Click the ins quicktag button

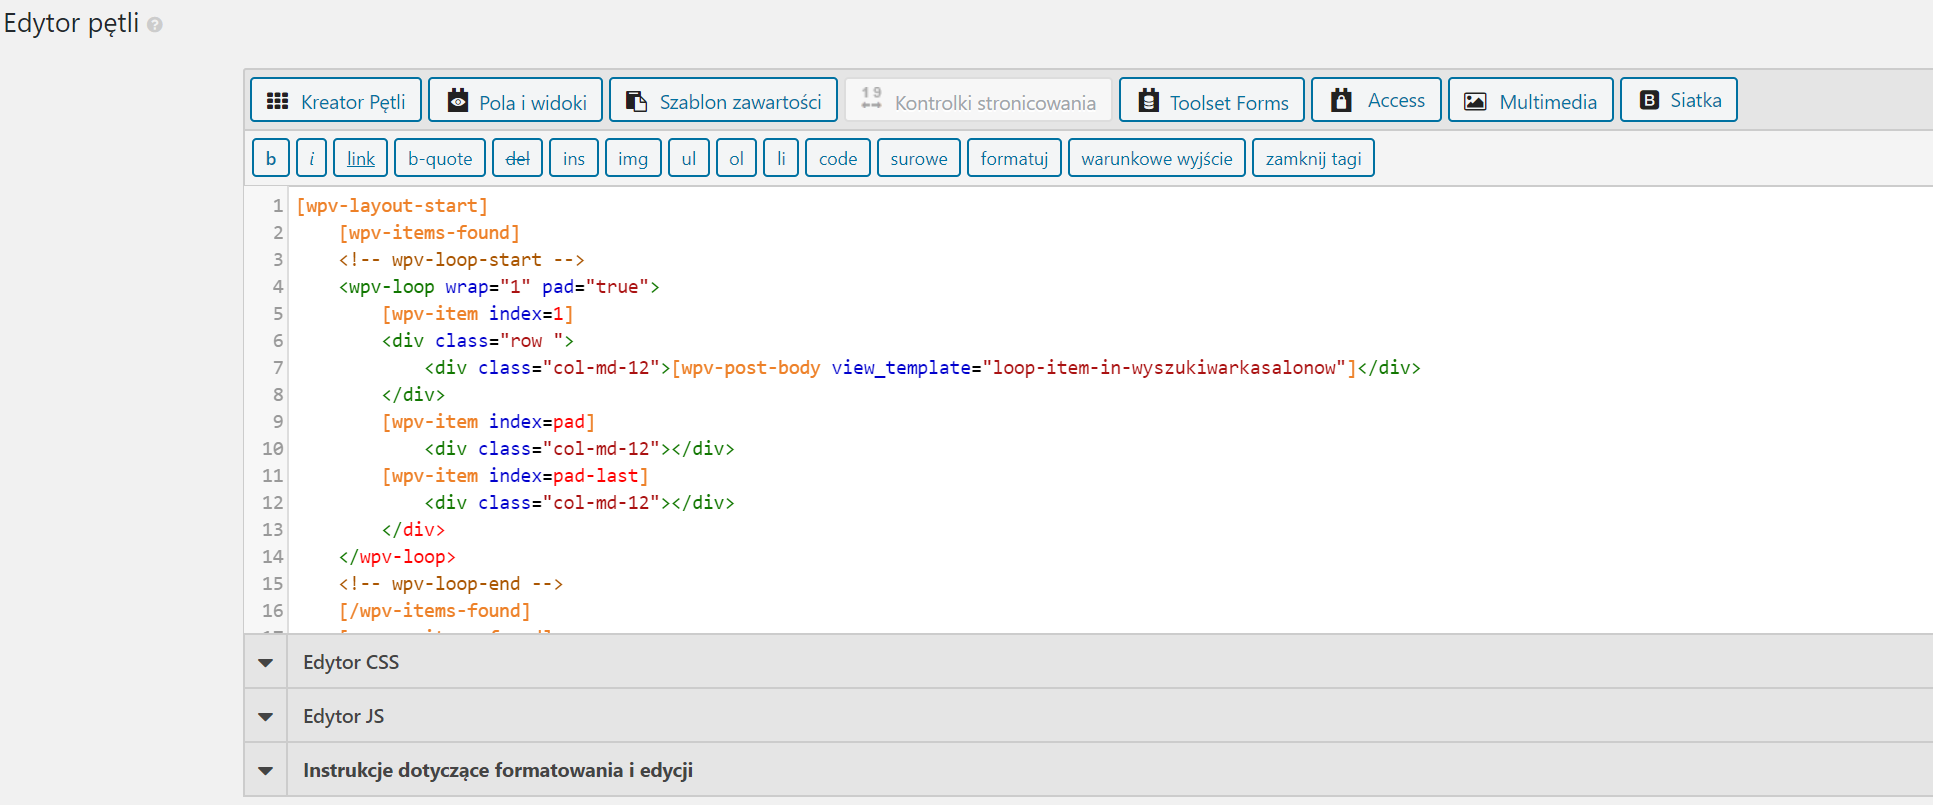(574, 158)
